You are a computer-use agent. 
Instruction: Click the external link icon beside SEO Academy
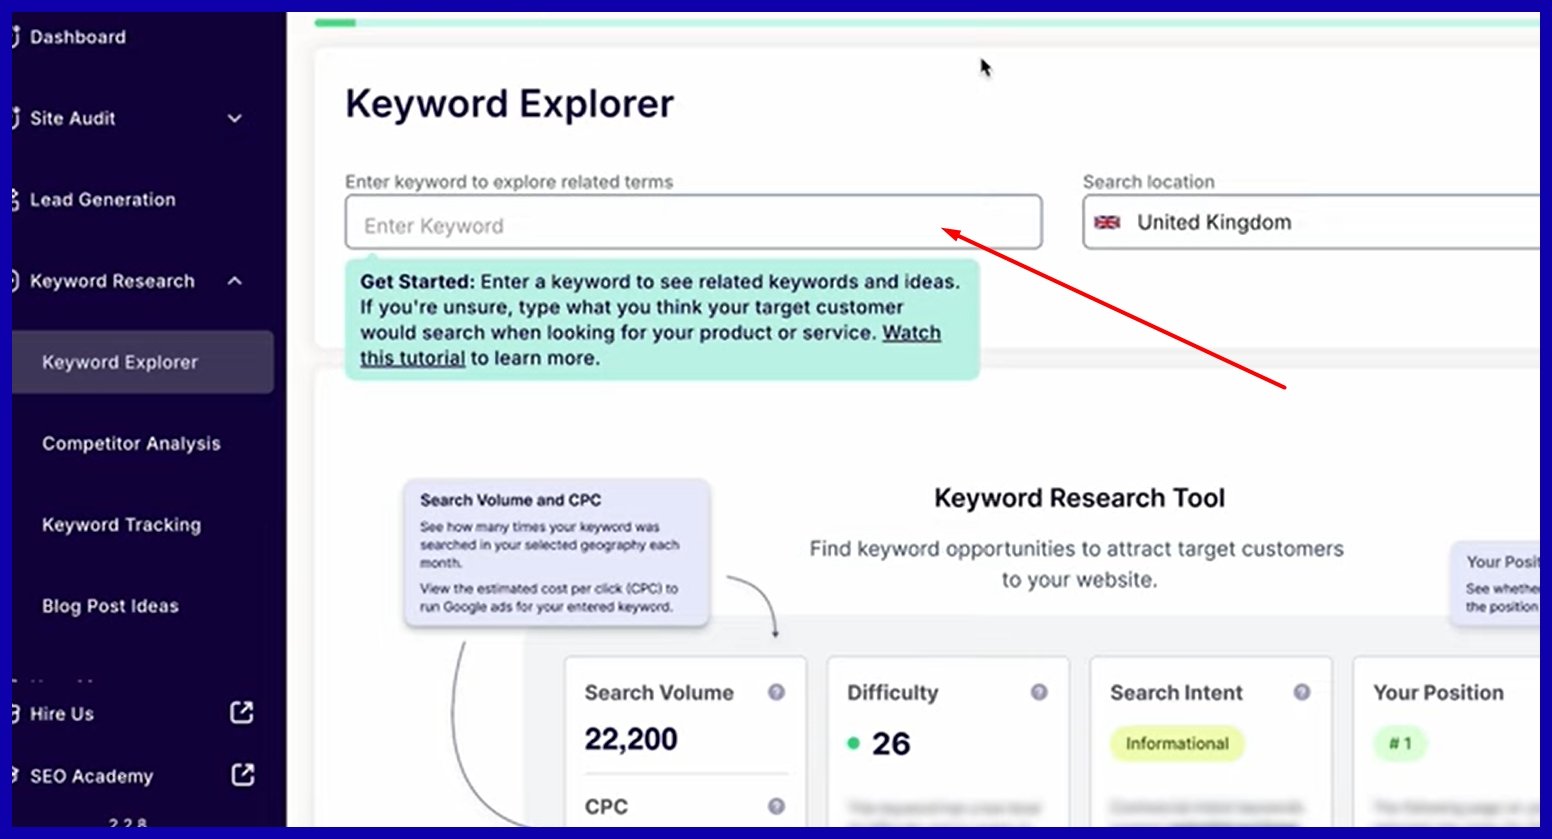pyautogui.click(x=242, y=775)
